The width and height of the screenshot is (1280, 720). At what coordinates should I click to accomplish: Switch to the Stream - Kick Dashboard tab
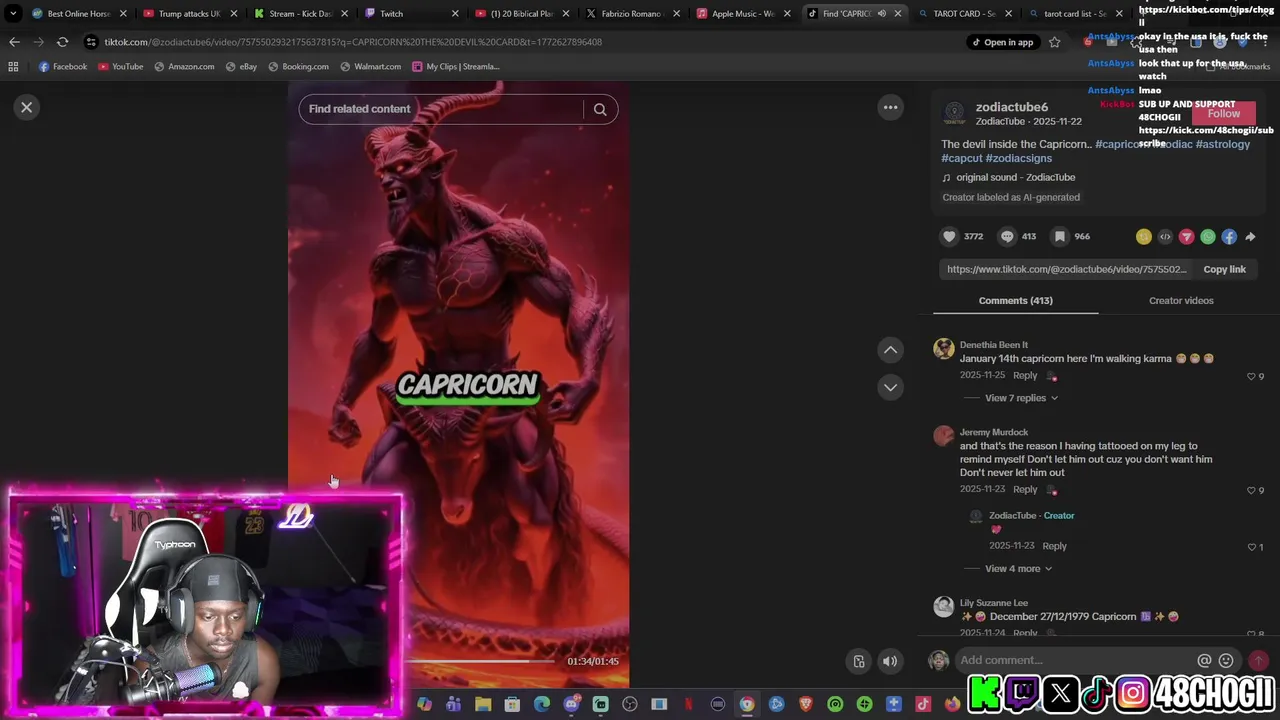300,14
